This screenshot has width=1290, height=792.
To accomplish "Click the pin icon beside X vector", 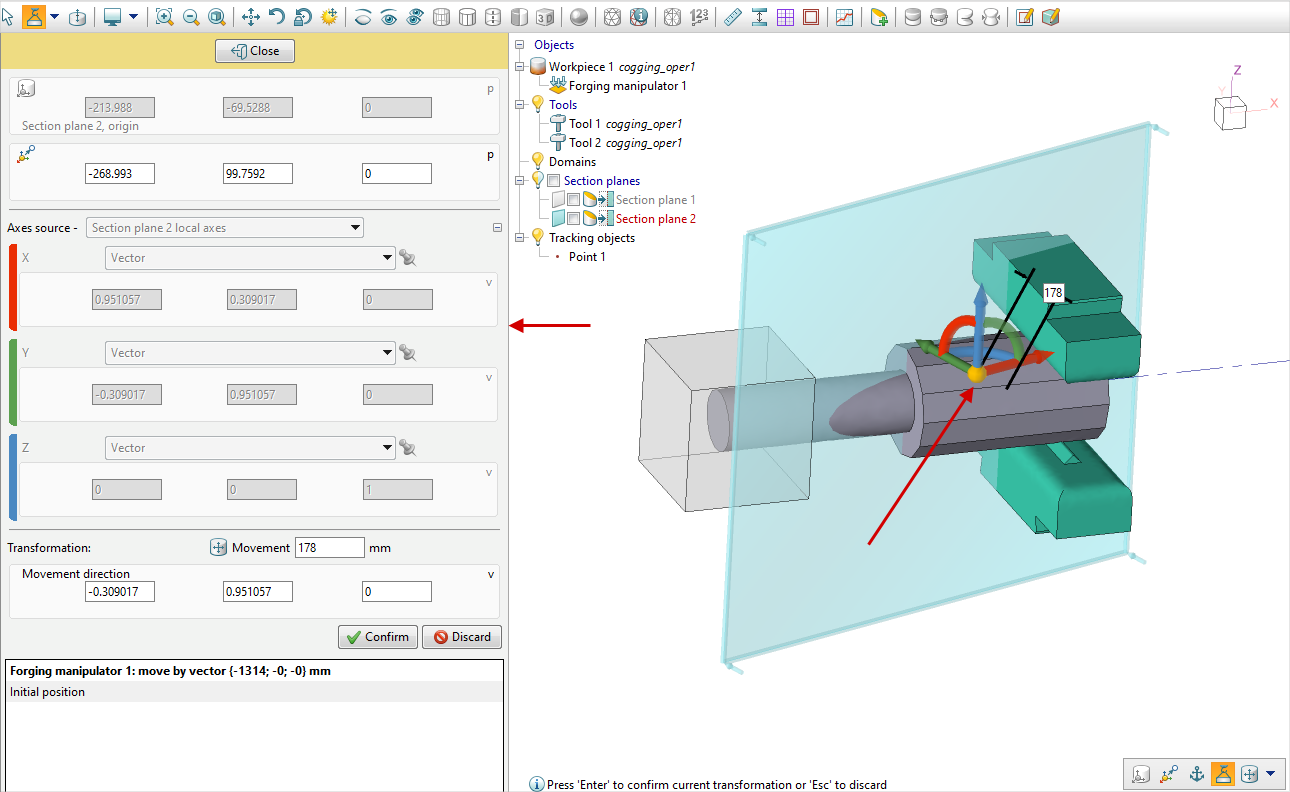I will pos(408,258).
